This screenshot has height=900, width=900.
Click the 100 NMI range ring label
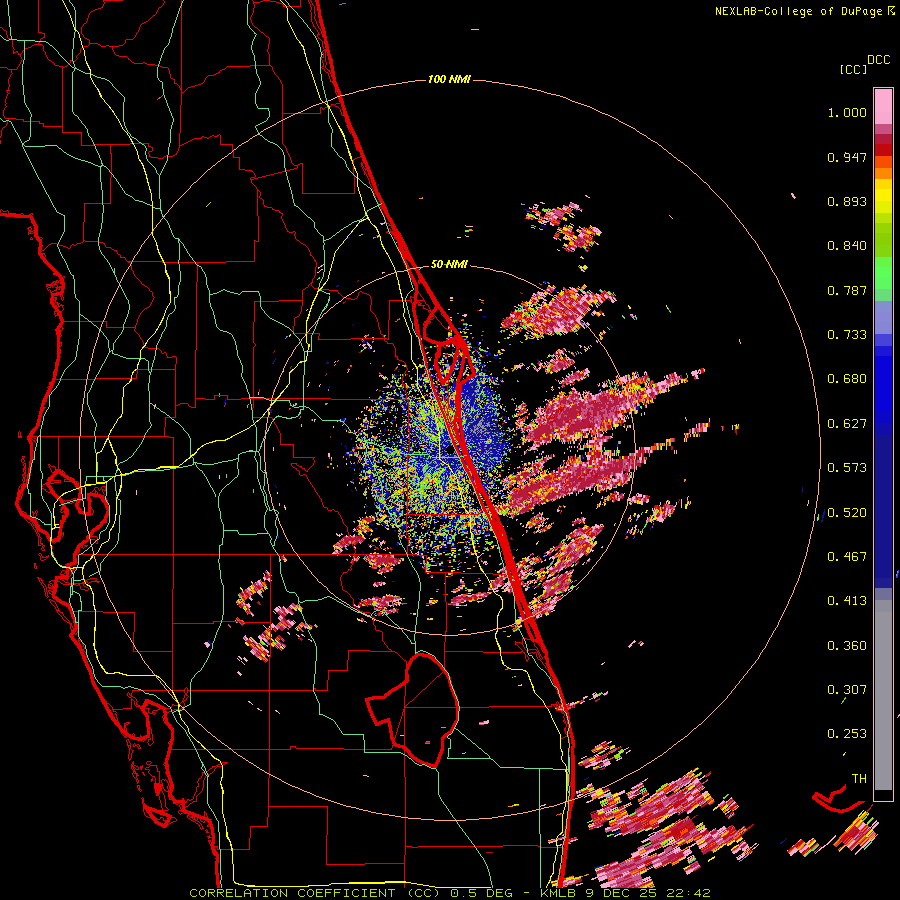coord(449,79)
